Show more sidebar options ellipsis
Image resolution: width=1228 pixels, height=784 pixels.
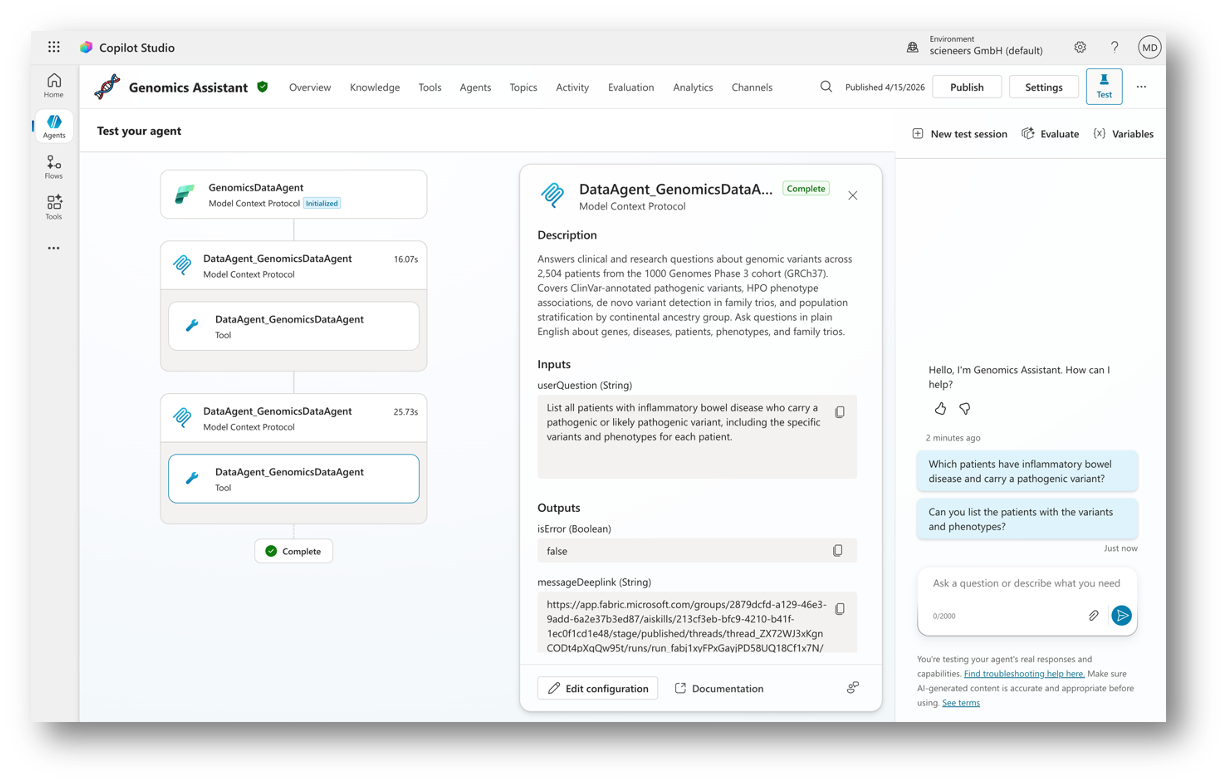[x=54, y=248]
